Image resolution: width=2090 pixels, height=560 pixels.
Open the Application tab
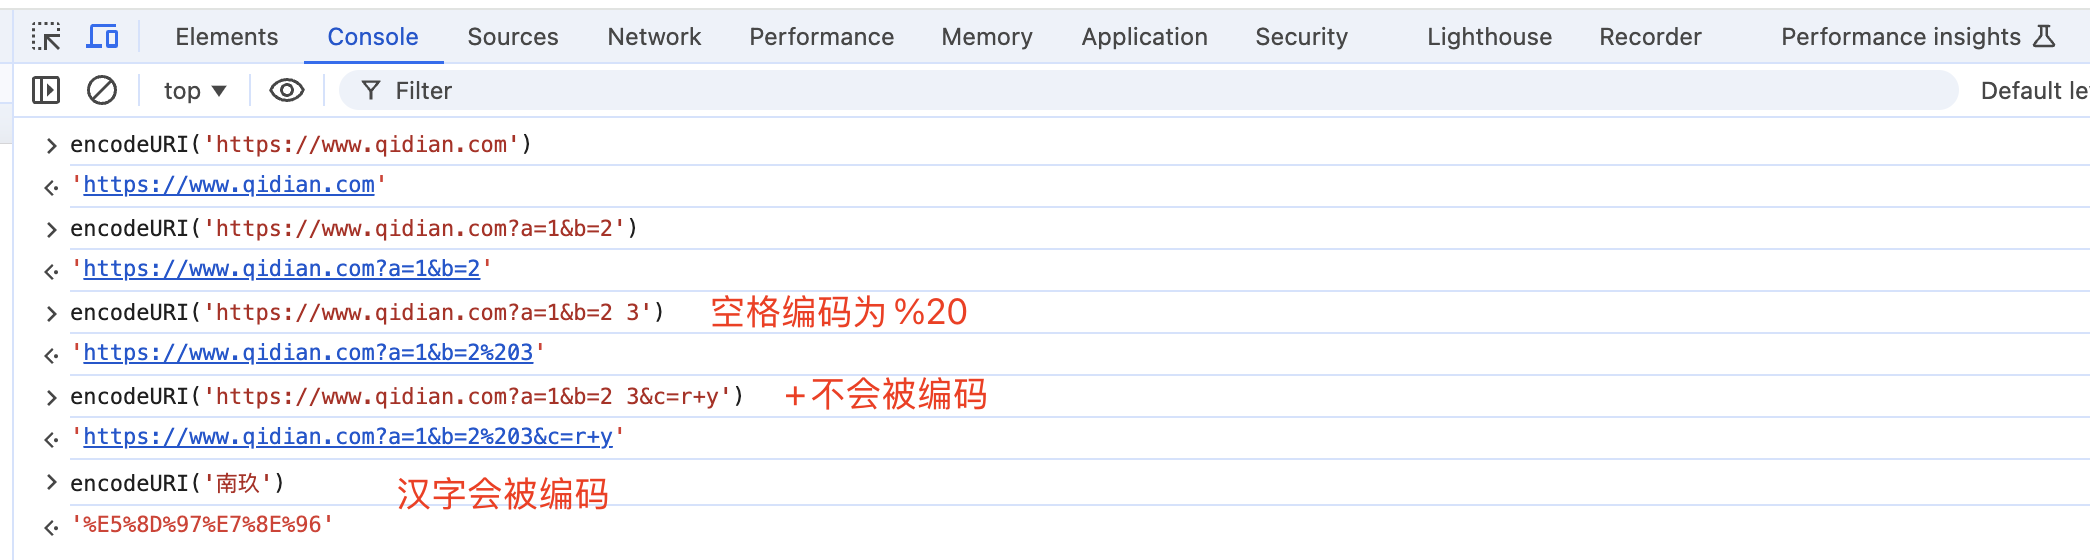pos(1144,37)
